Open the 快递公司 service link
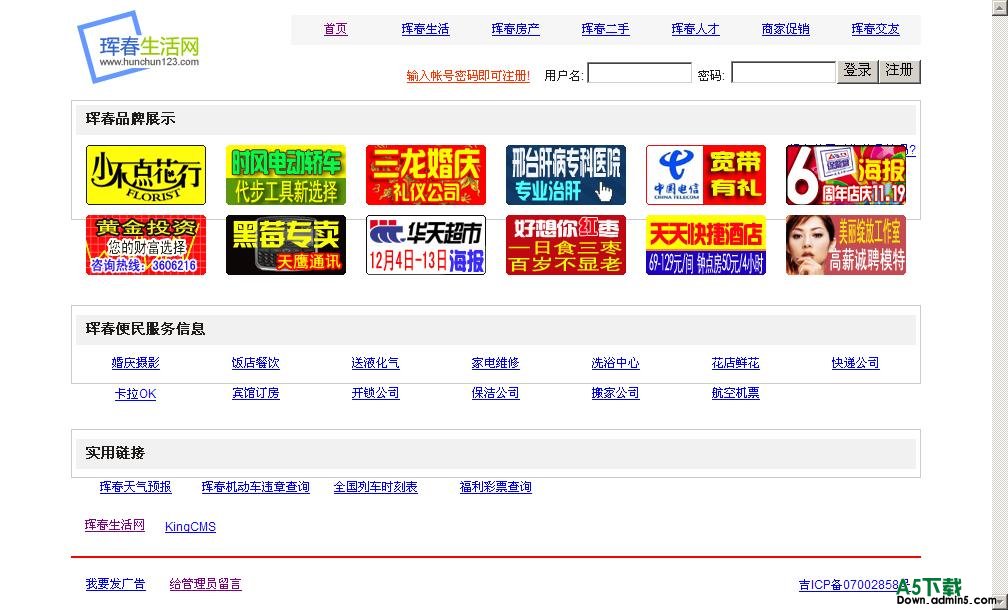This screenshot has width=1008, height=610. pyautogui.click(x=856, y=363)
